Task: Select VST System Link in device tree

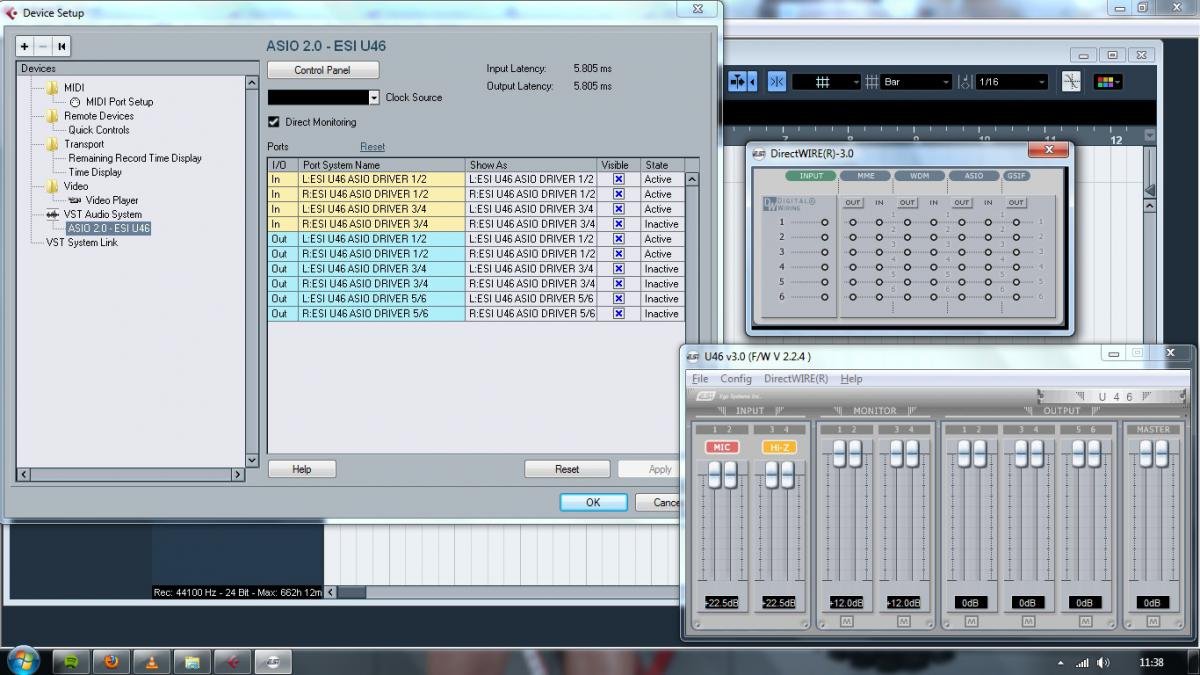Action: (82, 242)
